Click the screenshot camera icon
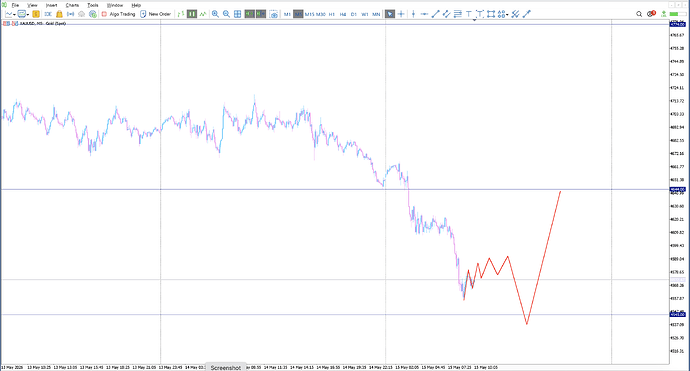690x371 pixels. pos(274,14)
